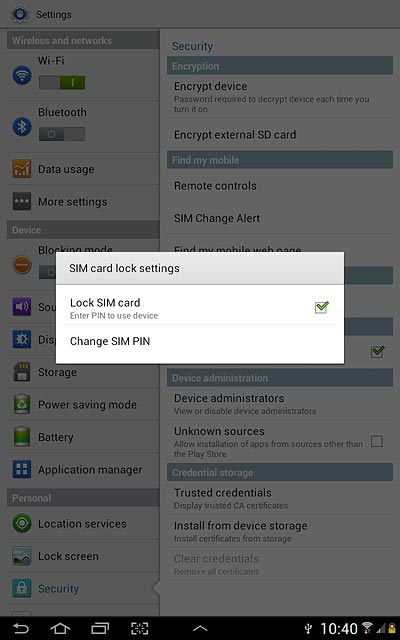Image resolution: width=400 pixels, height=640 pixels.
Task: Tap the Location services icon
Action: point(22,523)
